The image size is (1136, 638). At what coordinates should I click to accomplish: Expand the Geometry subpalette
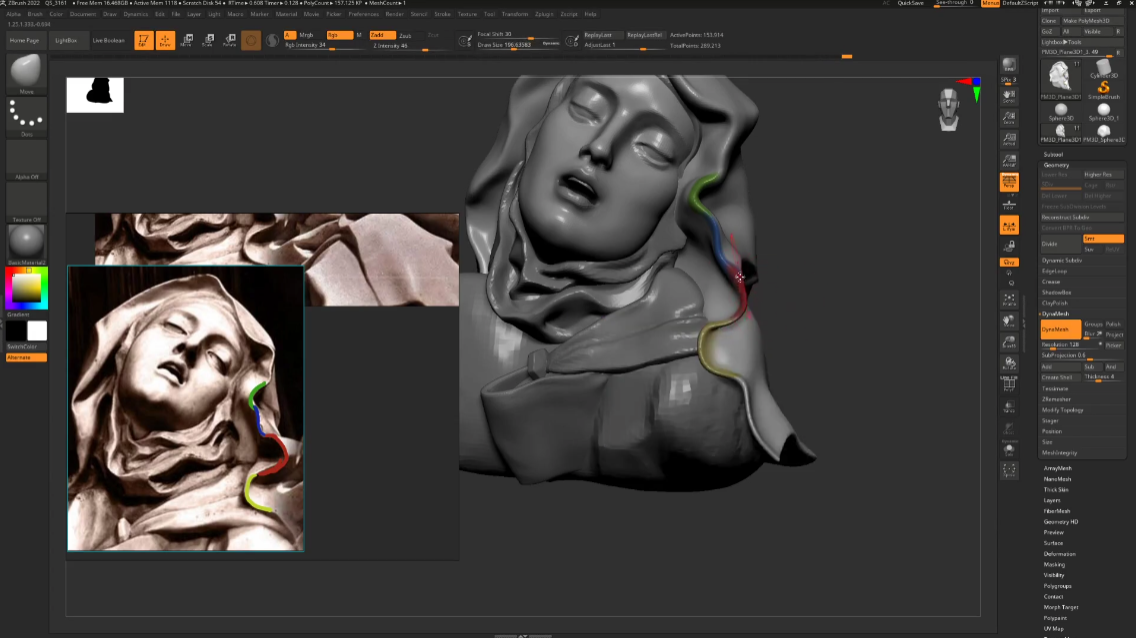pyautogui.click(x=1056, y=165)
